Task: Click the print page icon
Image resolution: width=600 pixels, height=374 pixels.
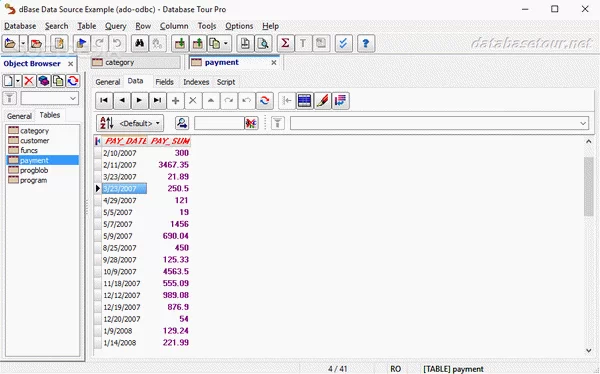Action: pos(245,43)
